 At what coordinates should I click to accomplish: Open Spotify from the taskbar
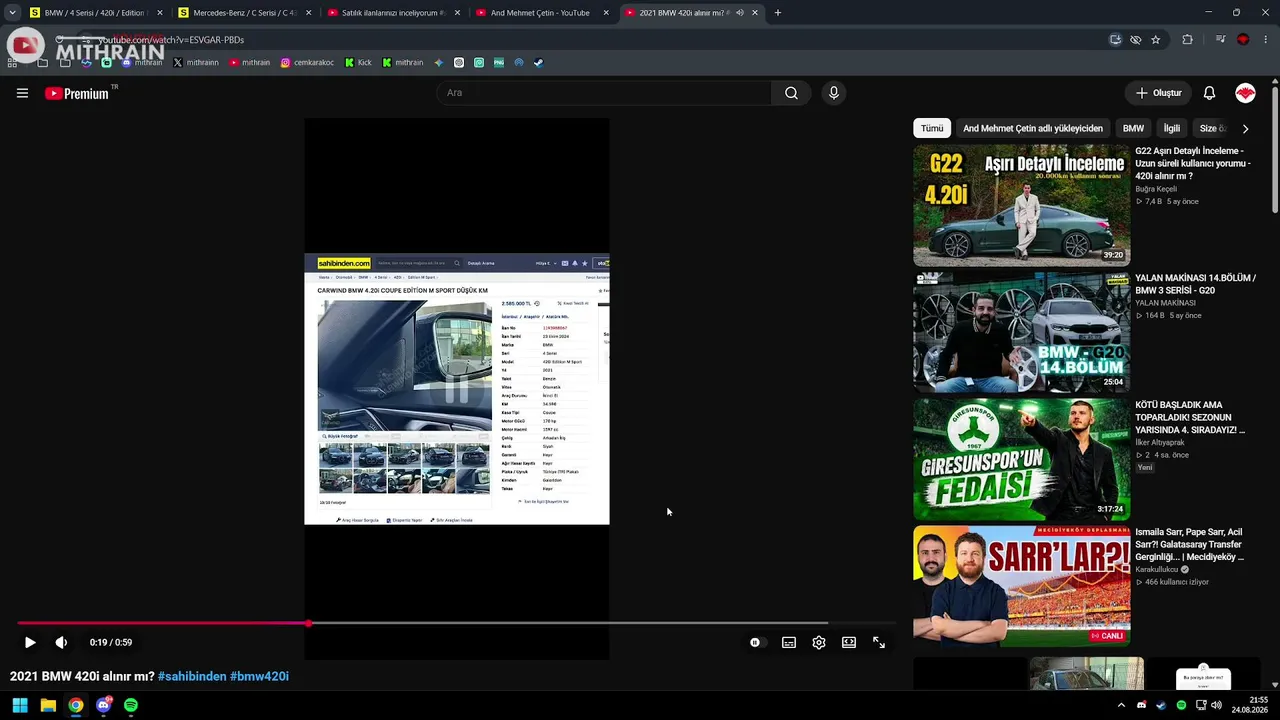click(x=131, y=705)
